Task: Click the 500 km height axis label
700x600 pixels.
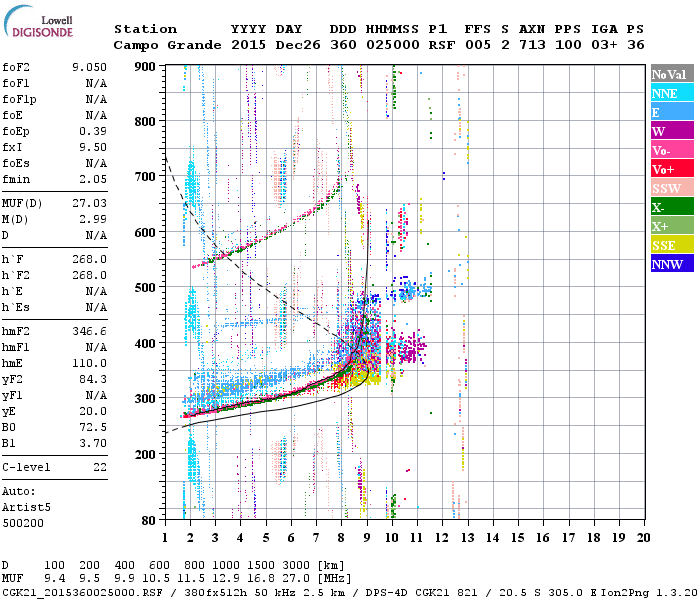Action: click(x=145, y=288)
